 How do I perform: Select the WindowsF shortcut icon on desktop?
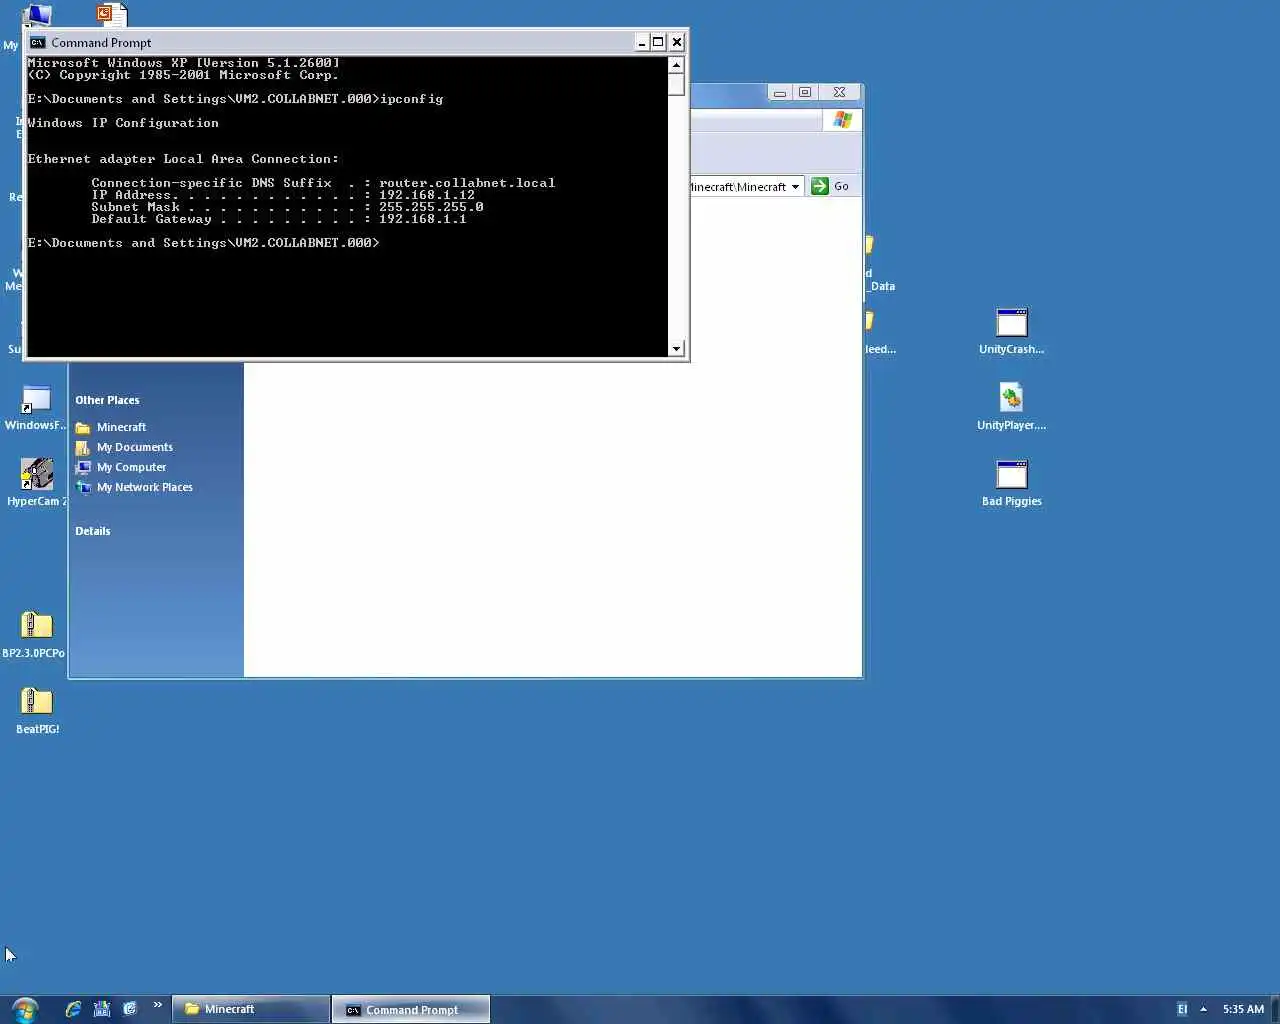tap(36, 408)
